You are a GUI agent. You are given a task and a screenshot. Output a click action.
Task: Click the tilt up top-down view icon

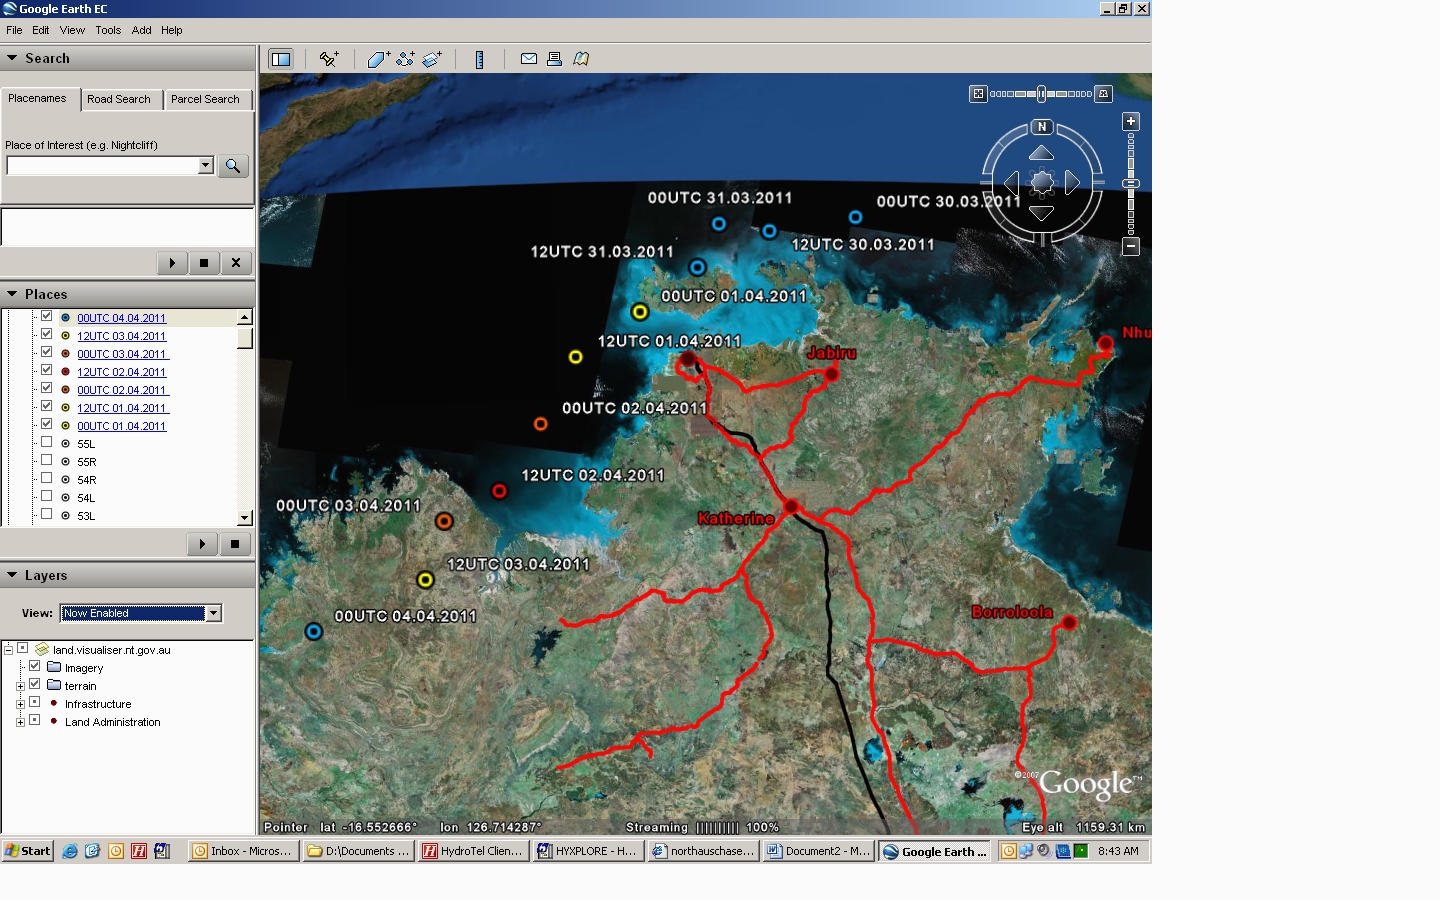click(x=978, y=94)
